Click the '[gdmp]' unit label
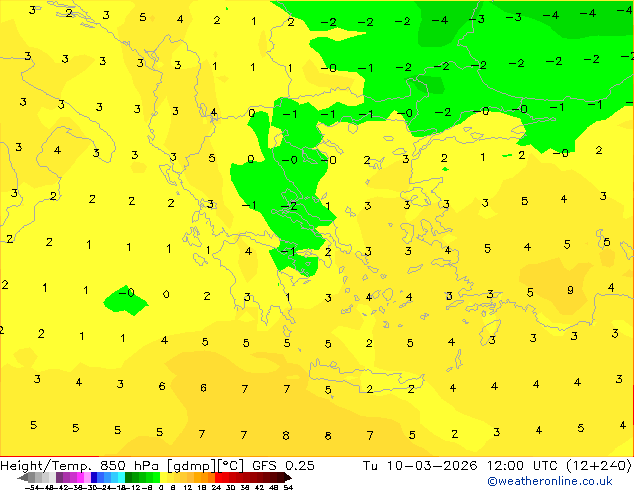634x490 pixels. [192, 466]
